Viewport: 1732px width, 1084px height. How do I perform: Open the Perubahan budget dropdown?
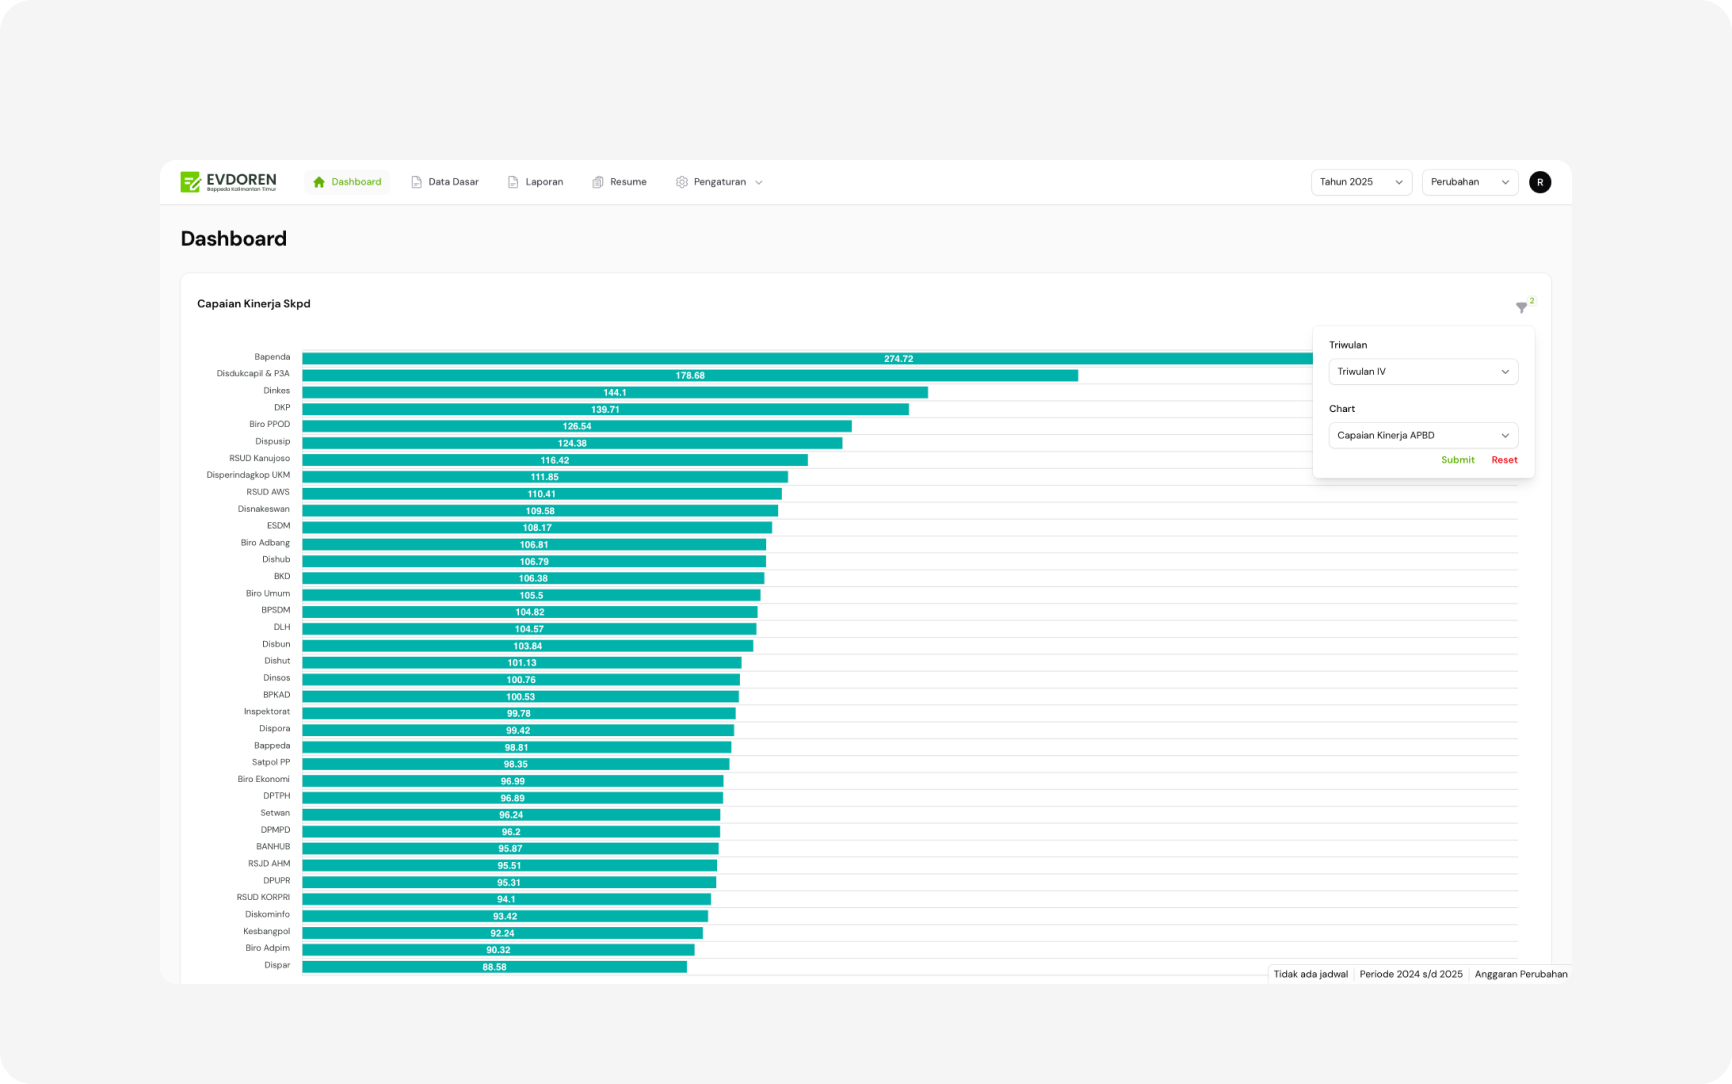1469,182
